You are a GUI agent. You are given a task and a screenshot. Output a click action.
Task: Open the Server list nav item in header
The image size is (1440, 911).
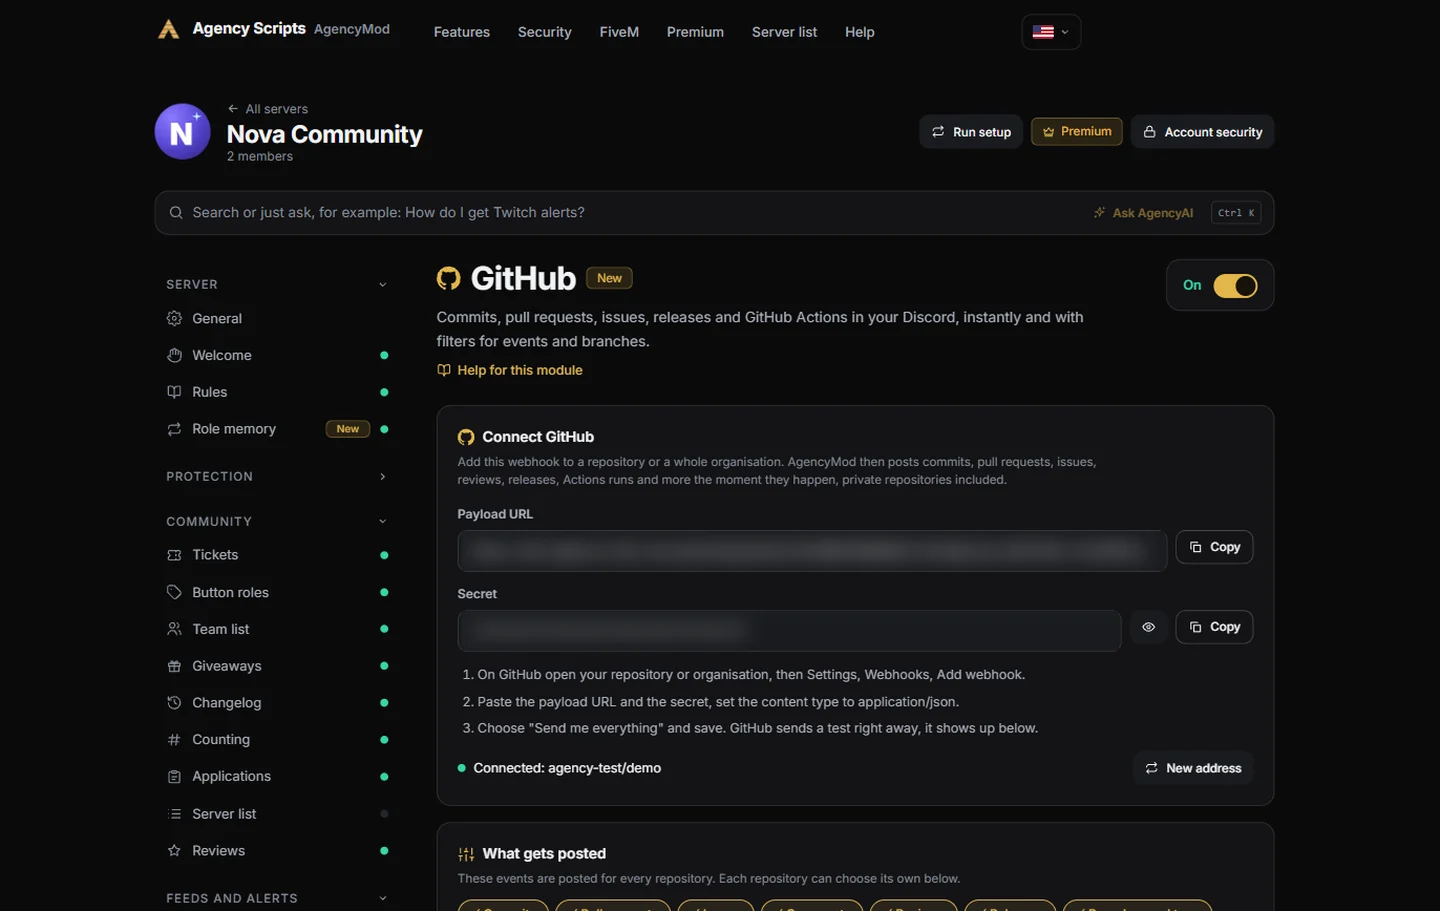[x=784, y=32]
